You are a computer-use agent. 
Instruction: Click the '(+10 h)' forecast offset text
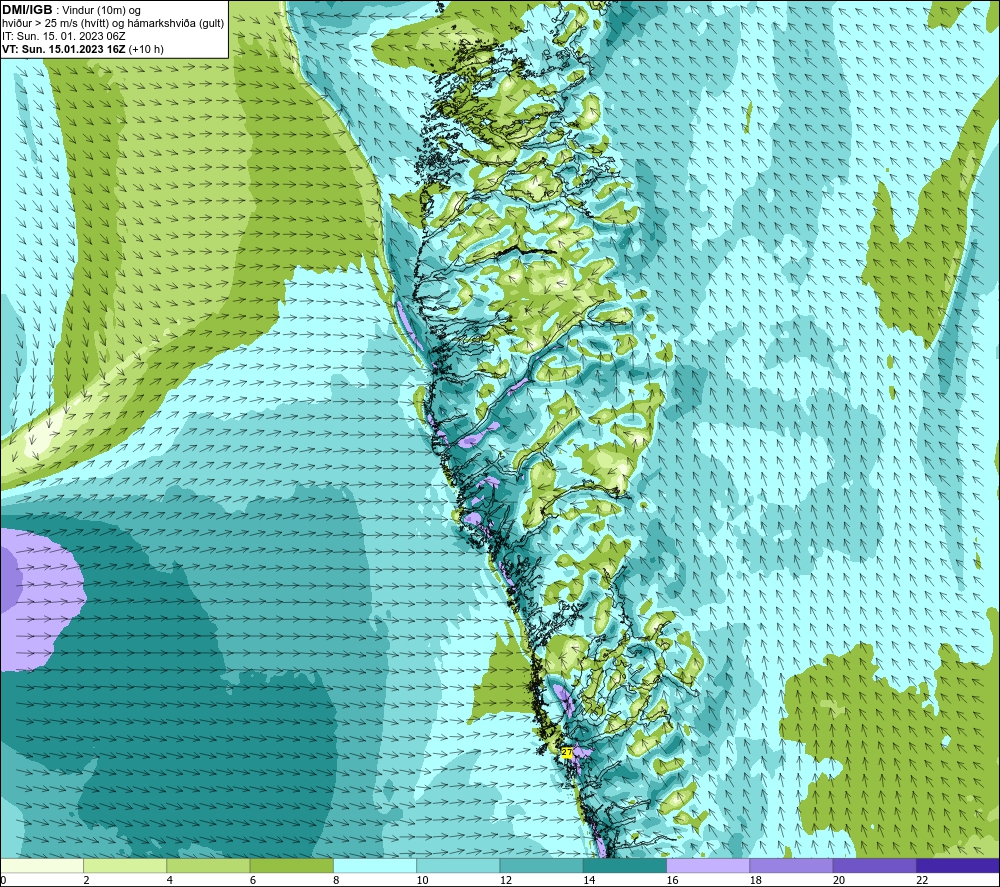coord(146,49)
